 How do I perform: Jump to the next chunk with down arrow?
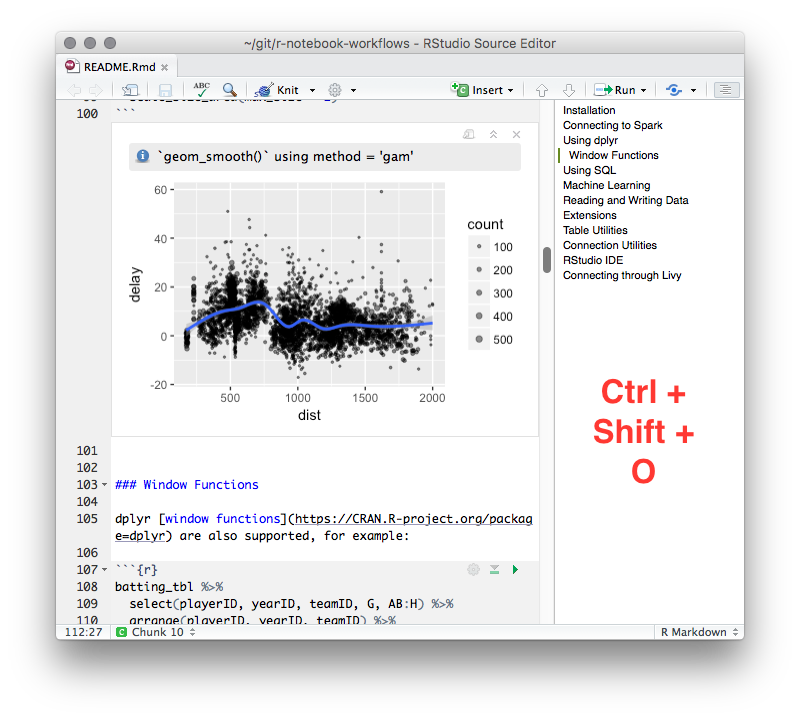point(568,90)
